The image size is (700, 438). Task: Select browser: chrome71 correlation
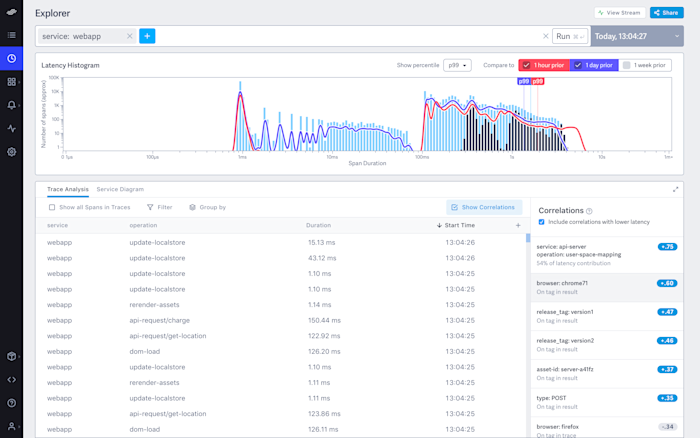coord(607,288)
